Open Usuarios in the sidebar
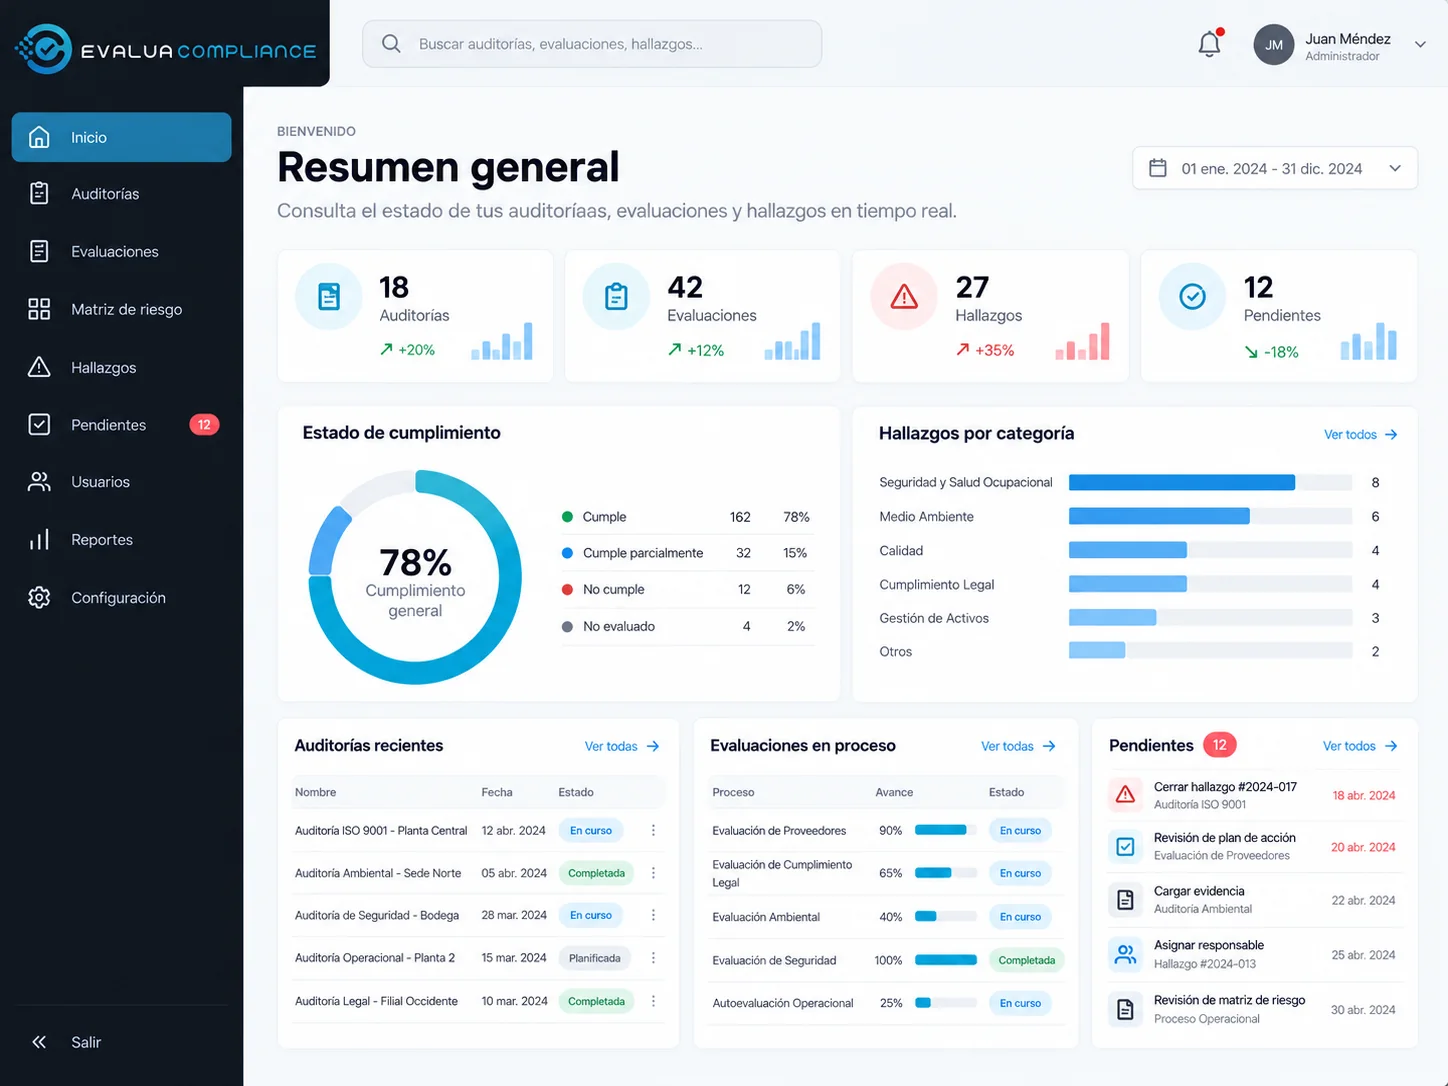This screenshot has height=1086, width=1448. 121,482
